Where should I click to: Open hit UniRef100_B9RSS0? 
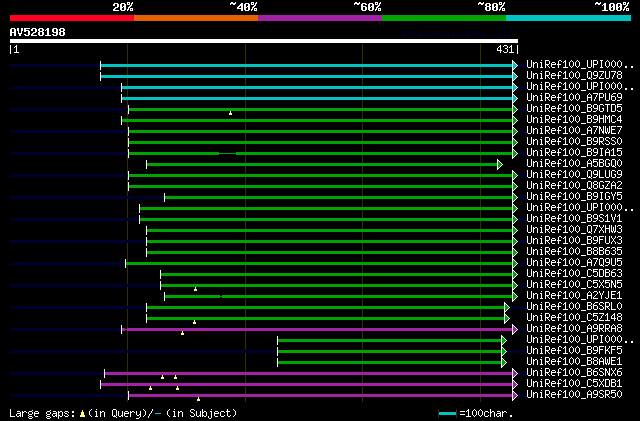(574, 142)
